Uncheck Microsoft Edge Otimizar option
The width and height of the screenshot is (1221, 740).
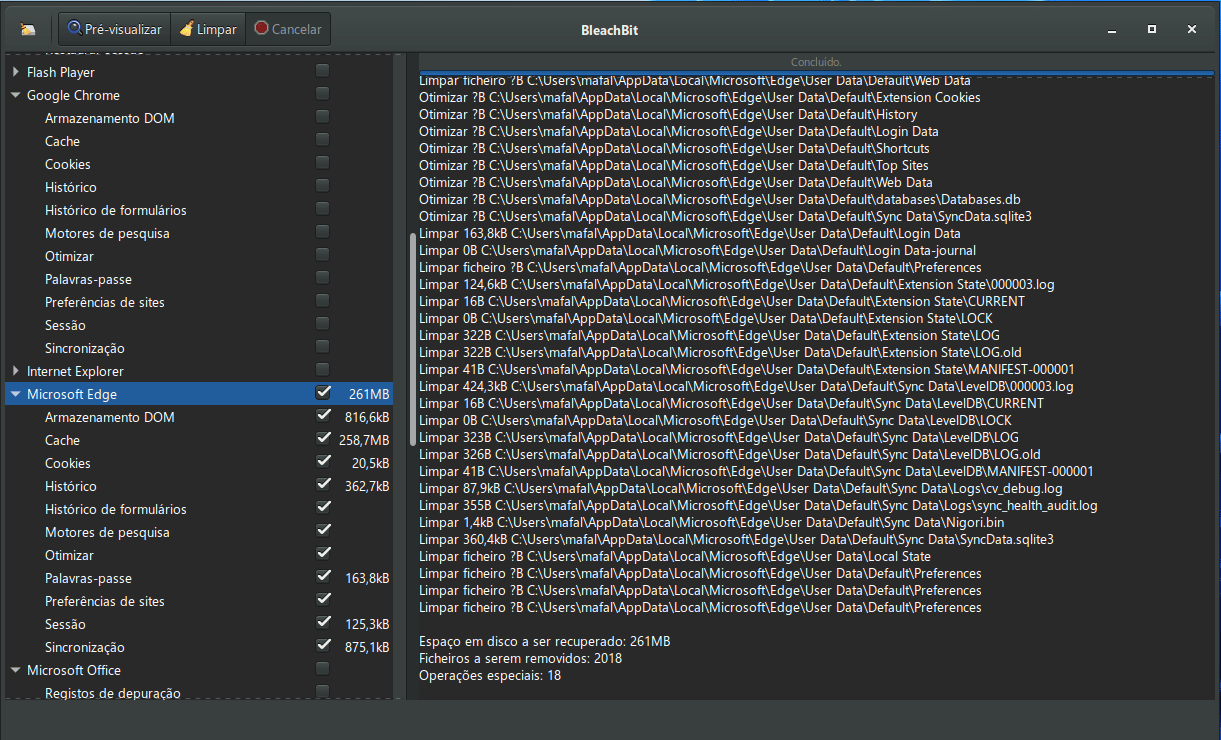[x=322, y=554]
